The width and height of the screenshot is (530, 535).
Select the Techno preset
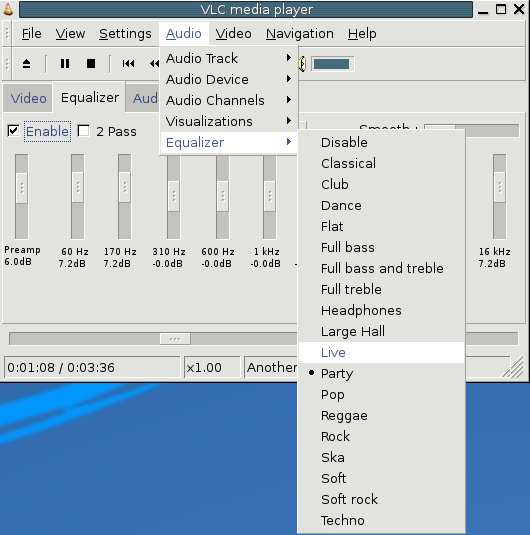[x=381, y=521]
